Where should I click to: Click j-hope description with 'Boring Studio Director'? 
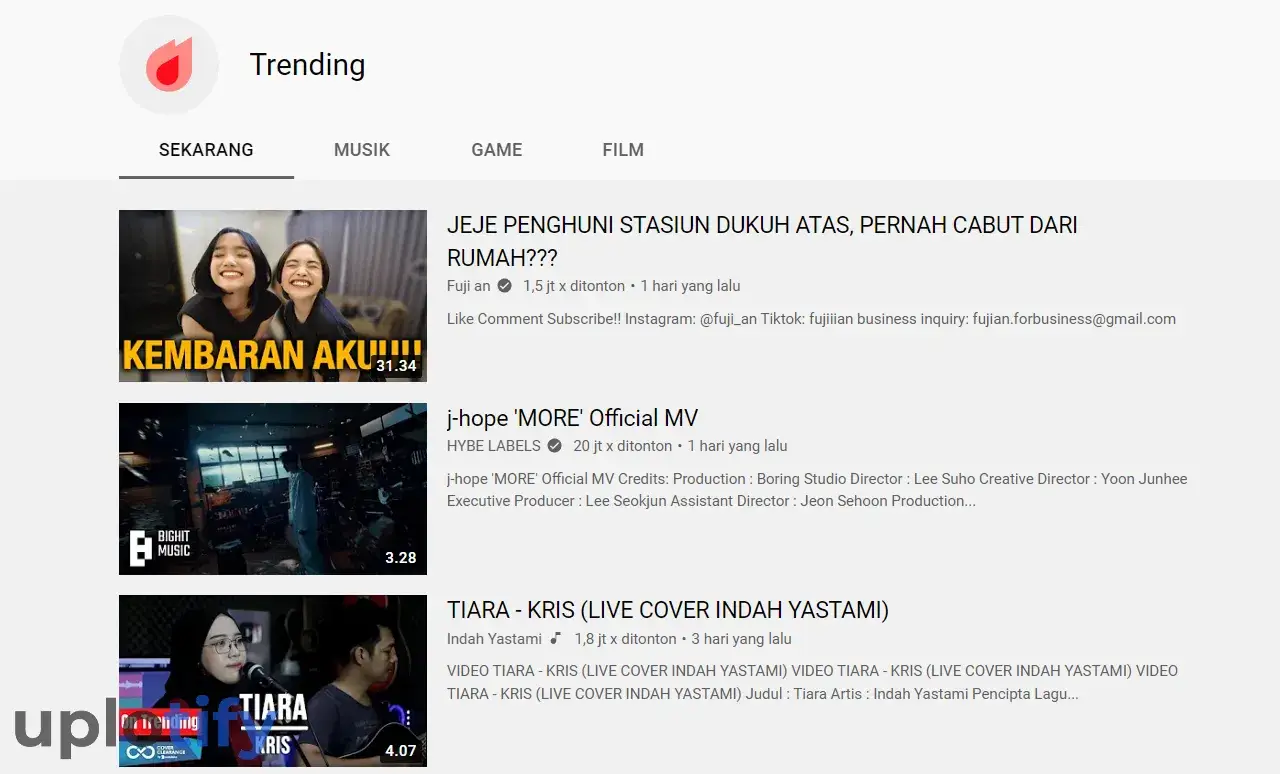coord(817,490)
